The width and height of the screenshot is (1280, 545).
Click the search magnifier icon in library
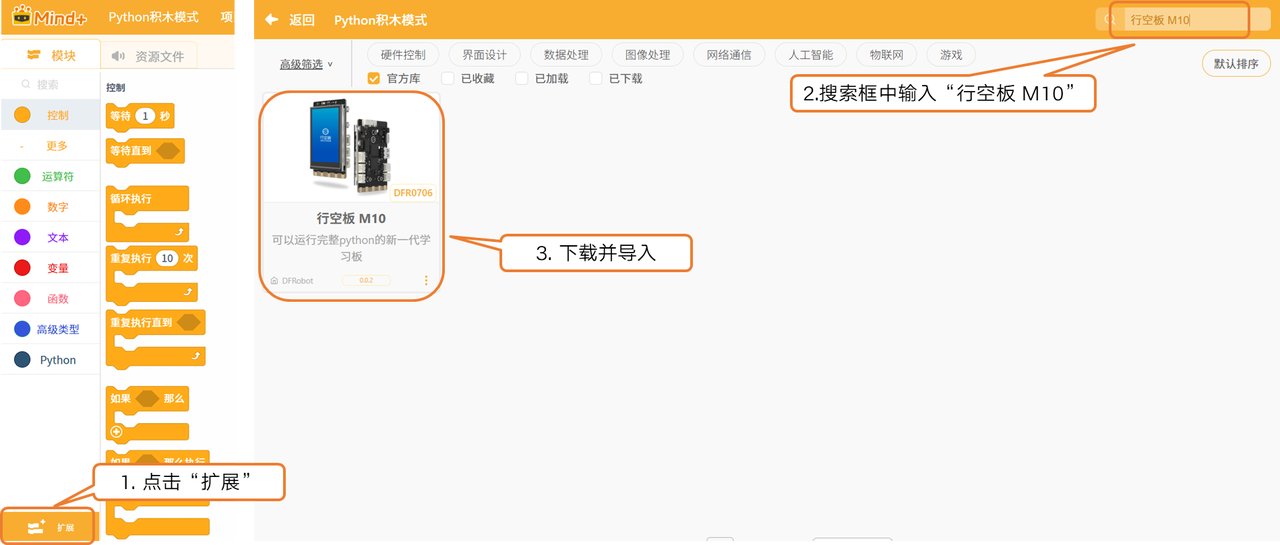pos(1108,20)
